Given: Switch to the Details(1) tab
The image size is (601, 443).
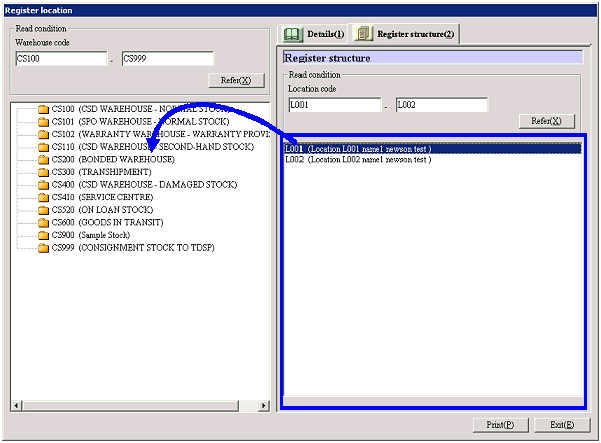Looking at the screenshot, I should pos(313,34).
